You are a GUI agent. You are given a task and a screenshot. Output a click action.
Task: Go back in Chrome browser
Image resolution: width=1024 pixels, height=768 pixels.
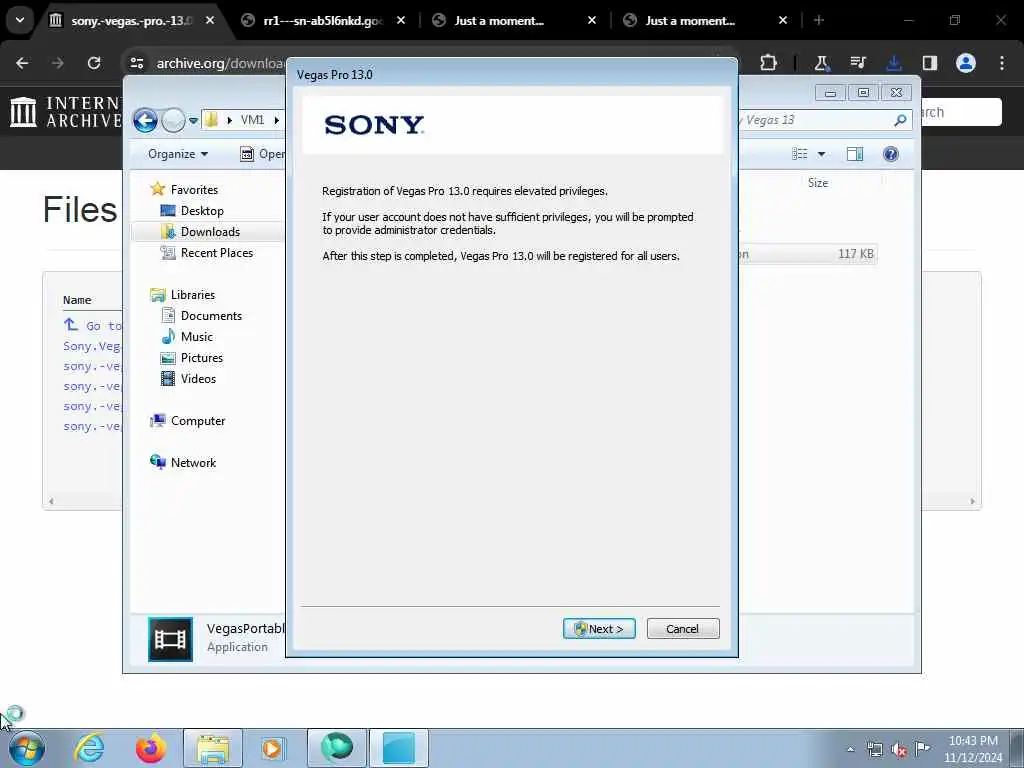click(x=22, y=63)
